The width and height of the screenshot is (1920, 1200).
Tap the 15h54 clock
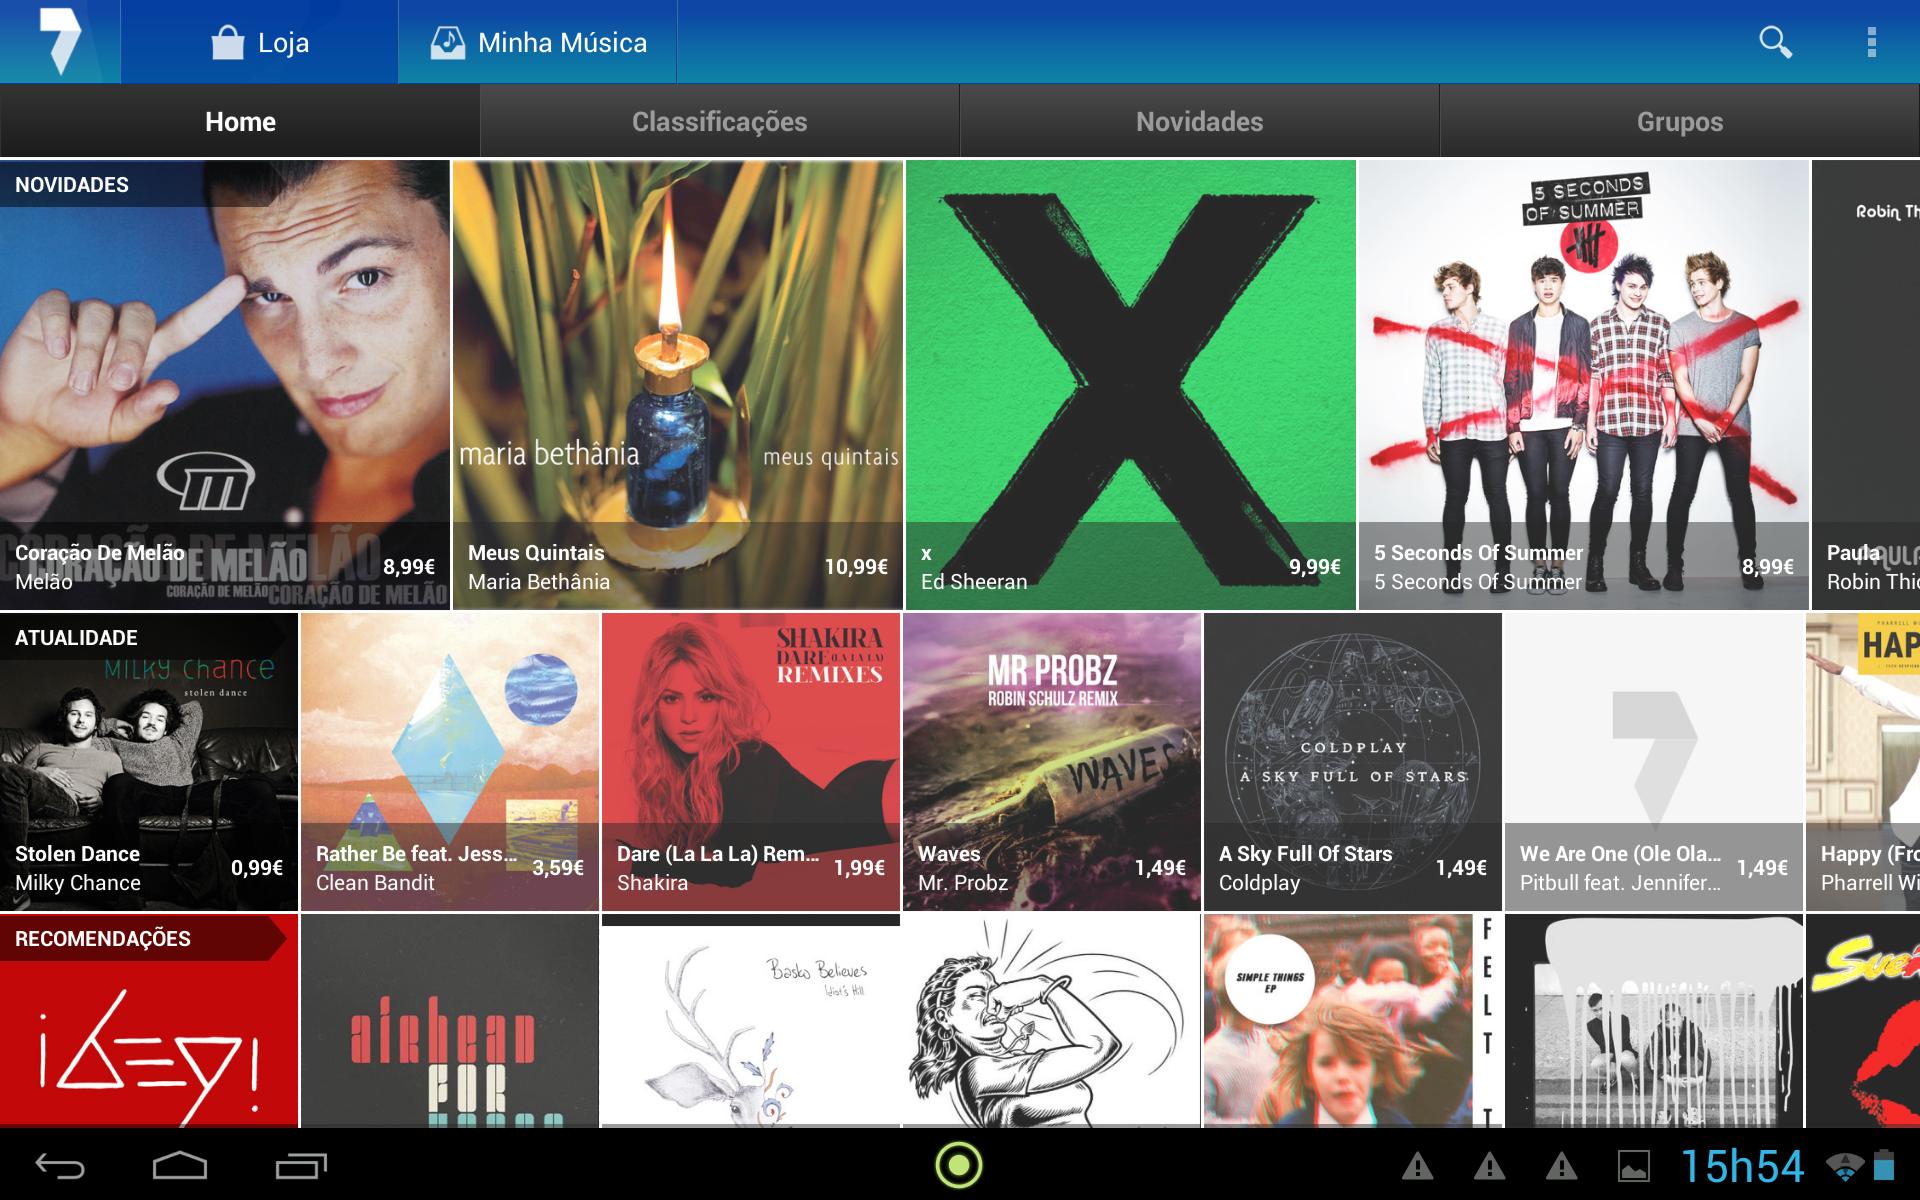(x=1742, y=1166)
